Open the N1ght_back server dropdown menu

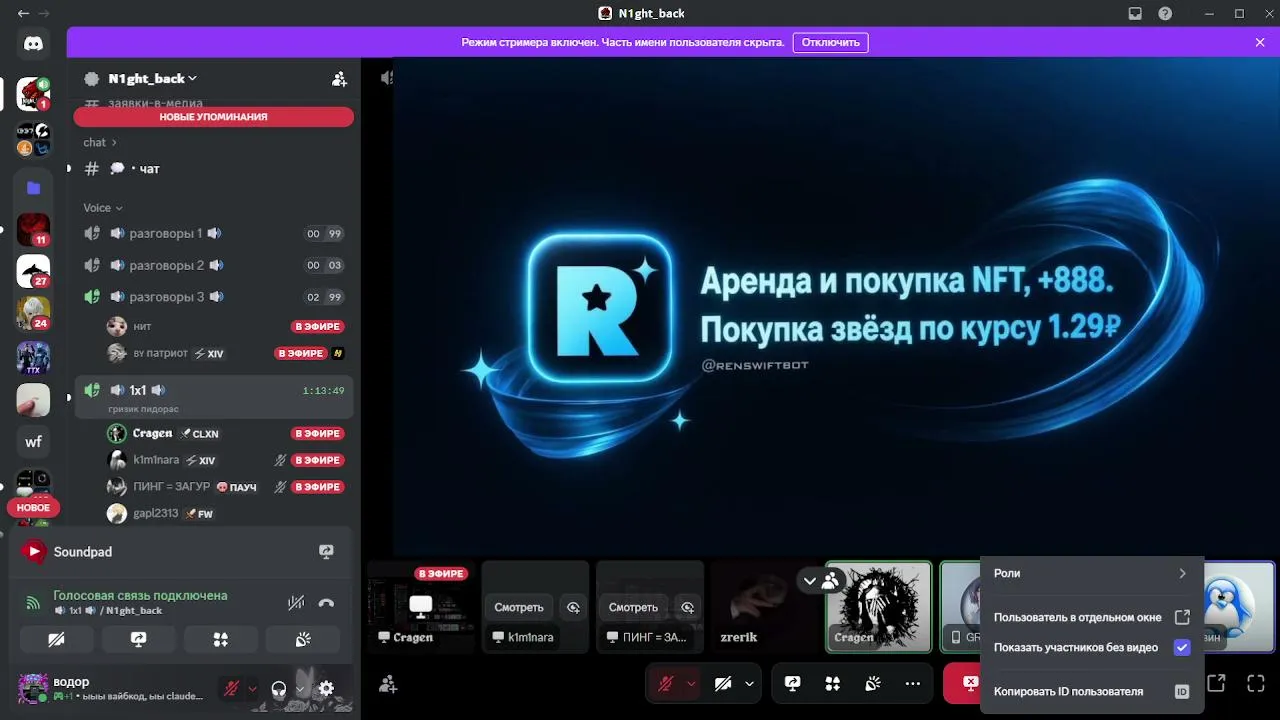(x=153, y=79)
